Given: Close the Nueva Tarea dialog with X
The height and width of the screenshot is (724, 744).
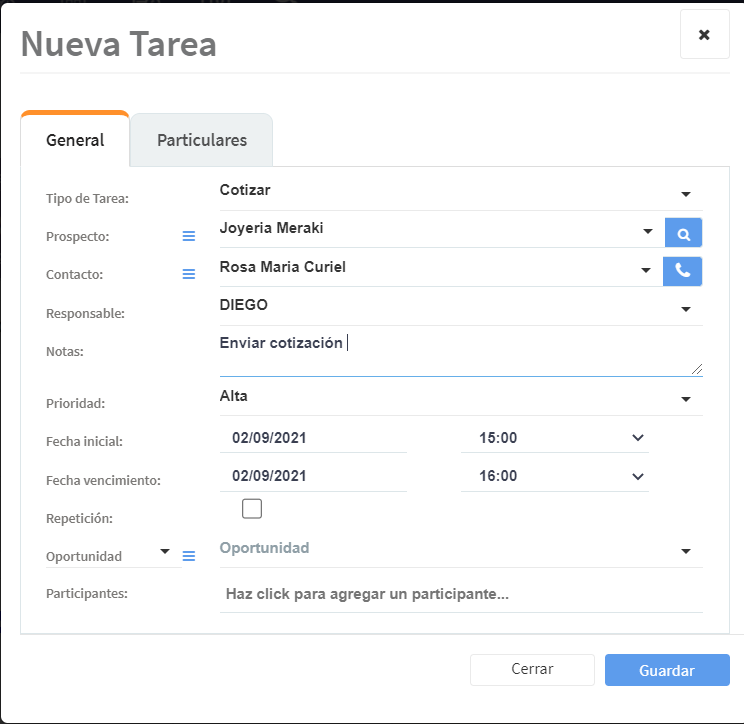Looking at the screenshot, I should pyautogui.click(x=704, y=35).
